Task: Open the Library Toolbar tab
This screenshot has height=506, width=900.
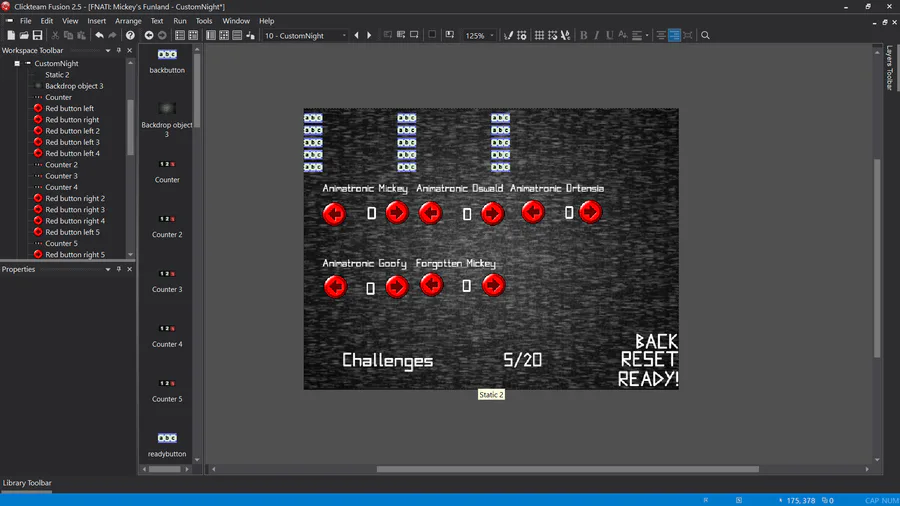Action: click(x=27, y=483)
